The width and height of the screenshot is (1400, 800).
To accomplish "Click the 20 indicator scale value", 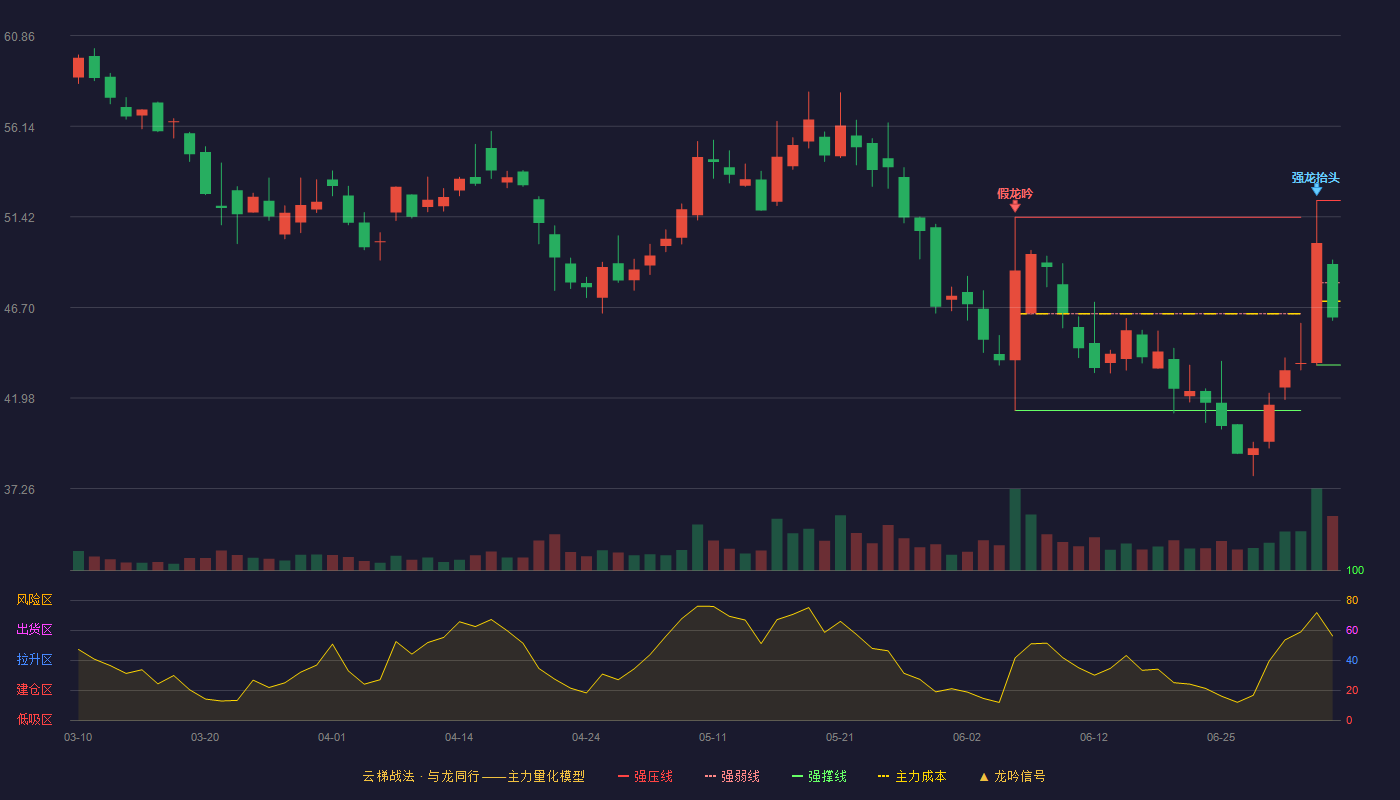I will click(1352, 691).
